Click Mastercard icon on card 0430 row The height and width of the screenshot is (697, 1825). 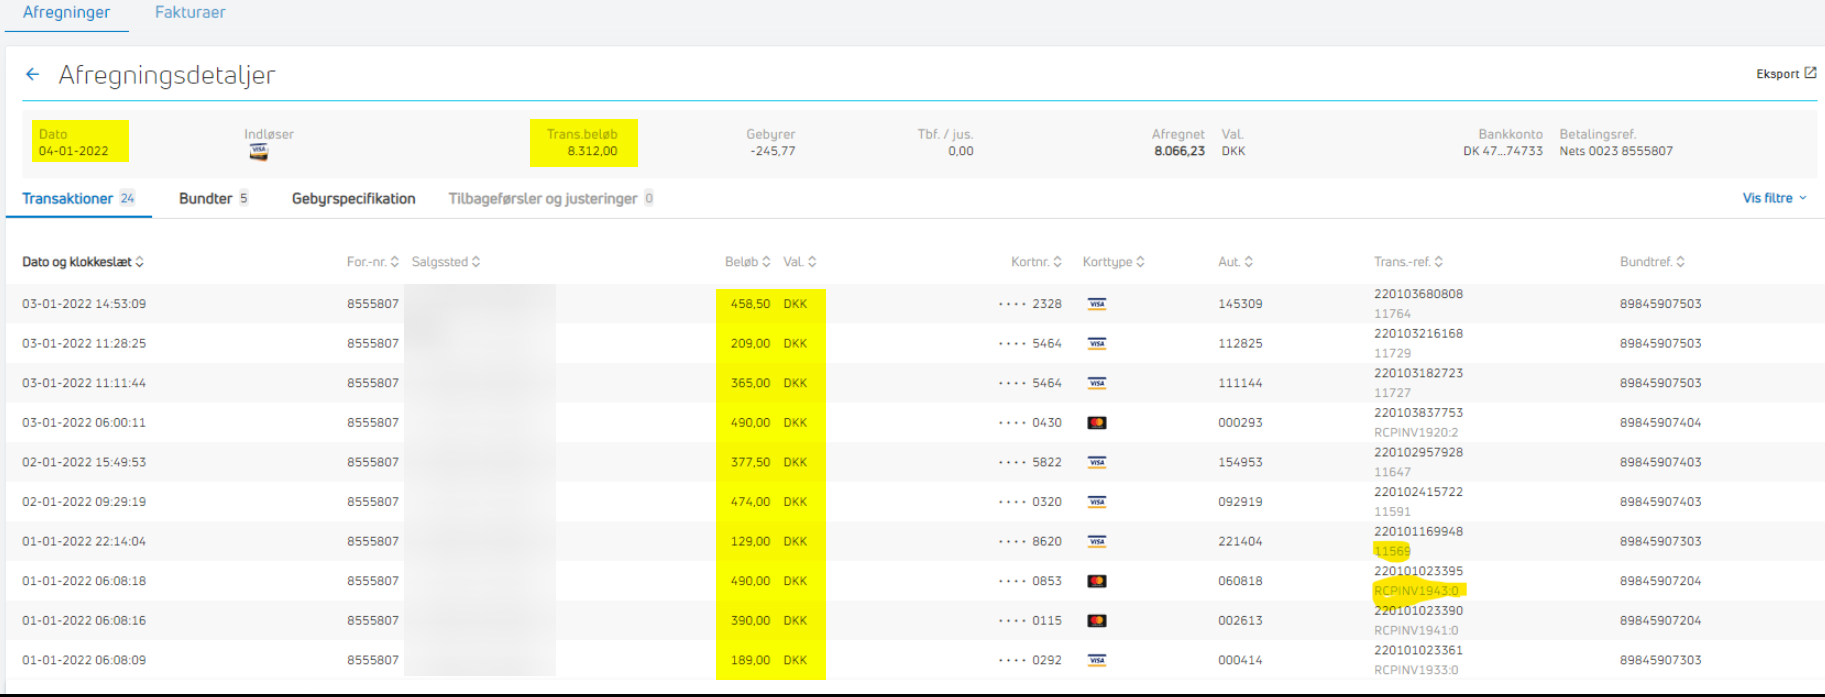(x=1097, y=423)
